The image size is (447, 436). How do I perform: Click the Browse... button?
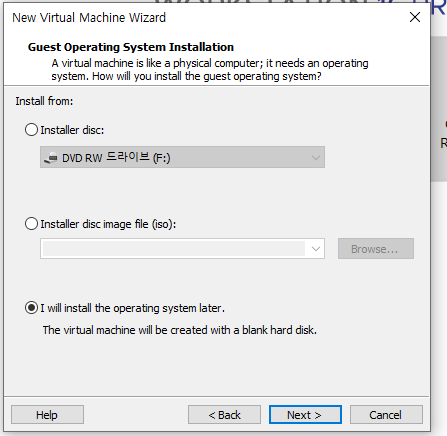point(376,249)
